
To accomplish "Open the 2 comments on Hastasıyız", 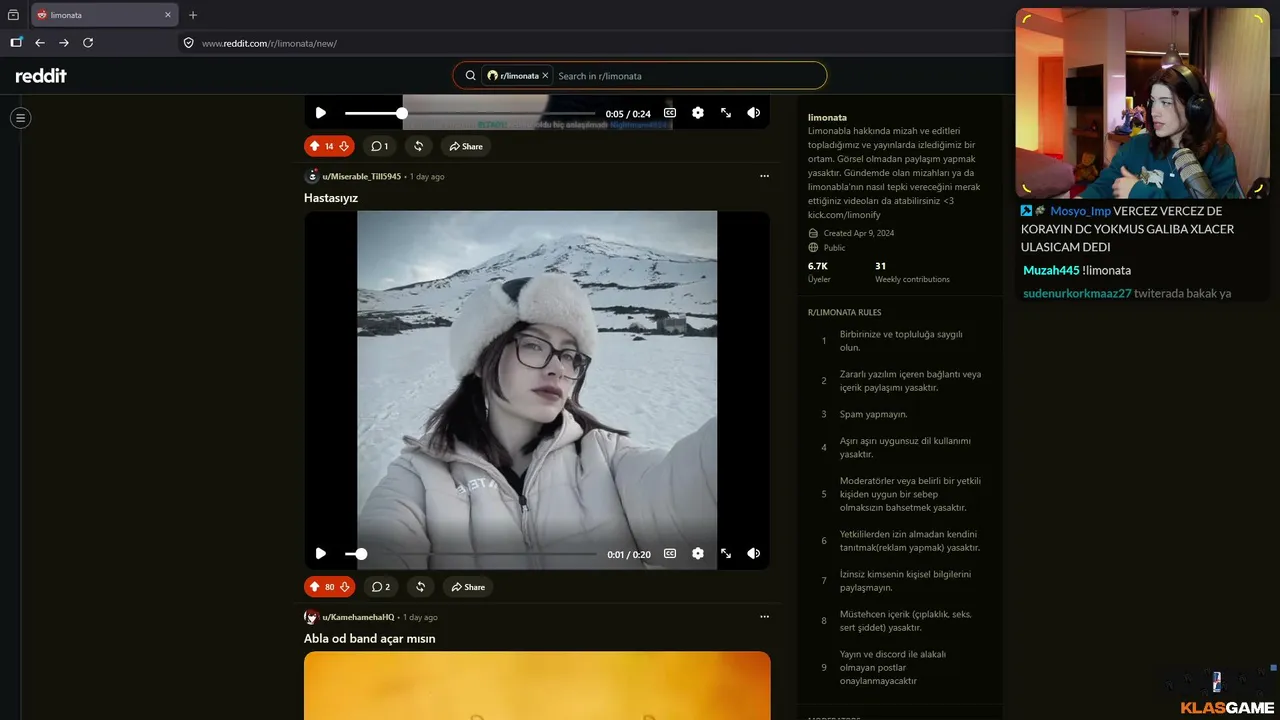I will tap(380, 587).
